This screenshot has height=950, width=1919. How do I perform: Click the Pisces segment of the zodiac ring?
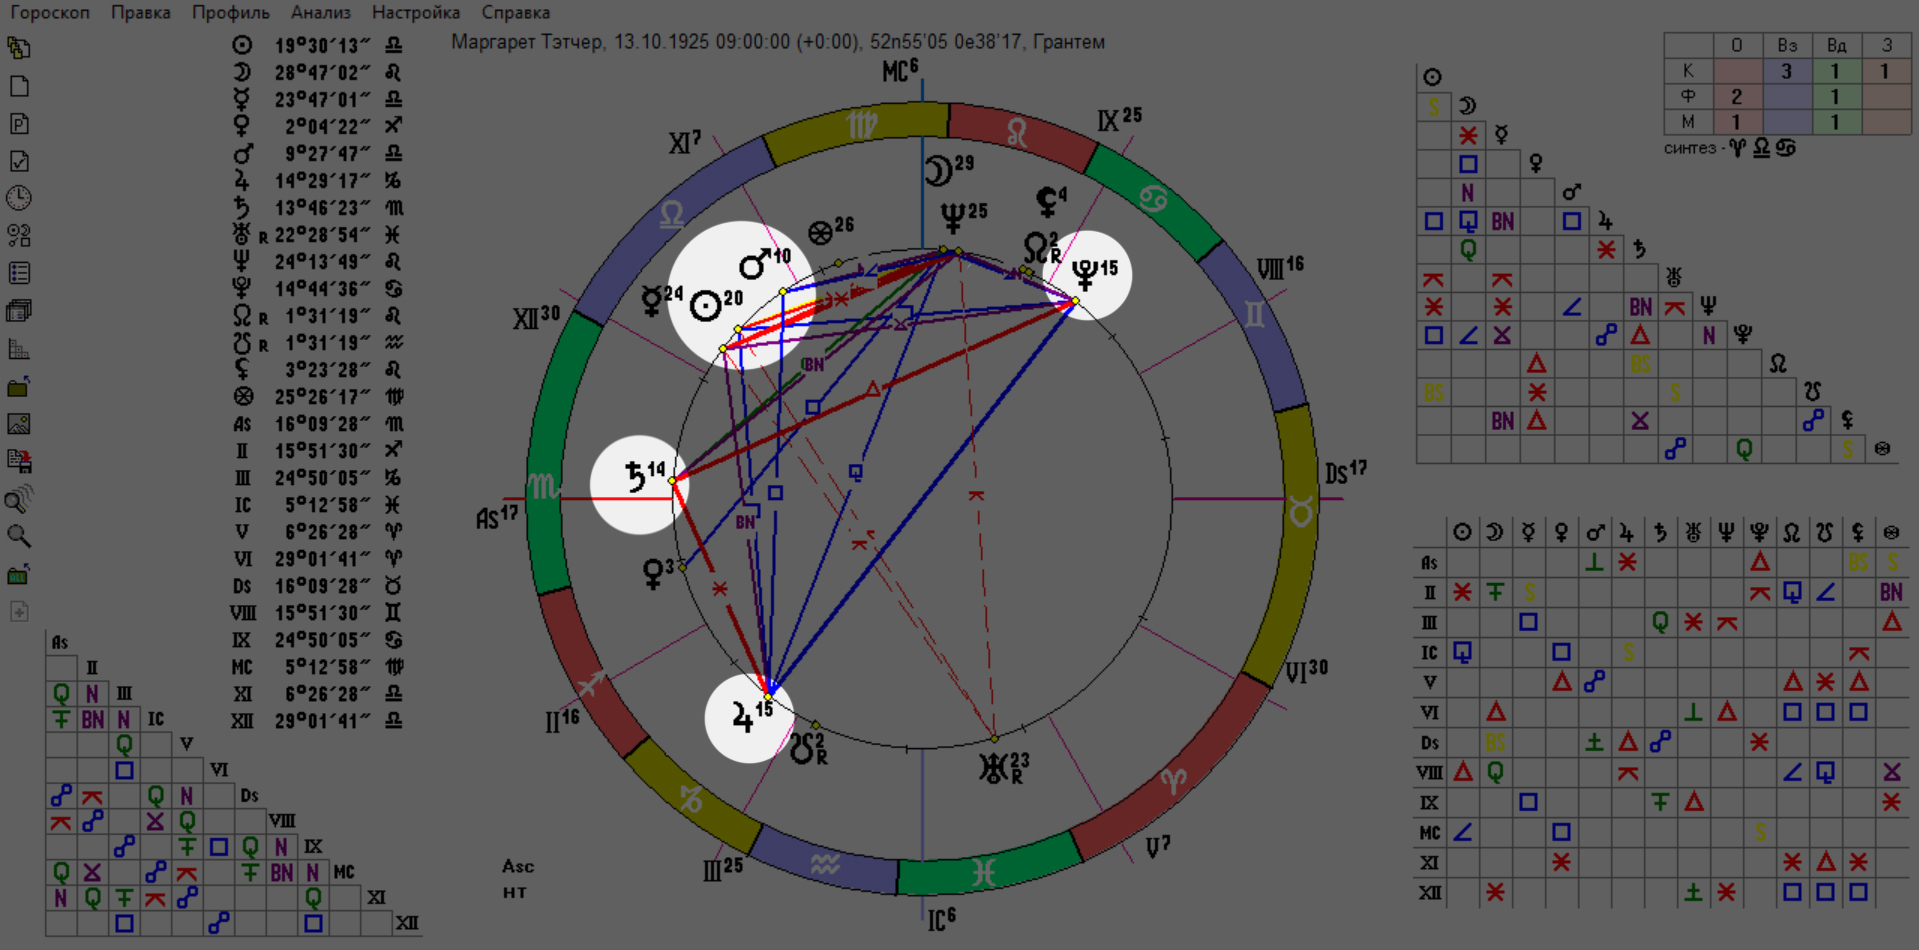tap(985, 873)
